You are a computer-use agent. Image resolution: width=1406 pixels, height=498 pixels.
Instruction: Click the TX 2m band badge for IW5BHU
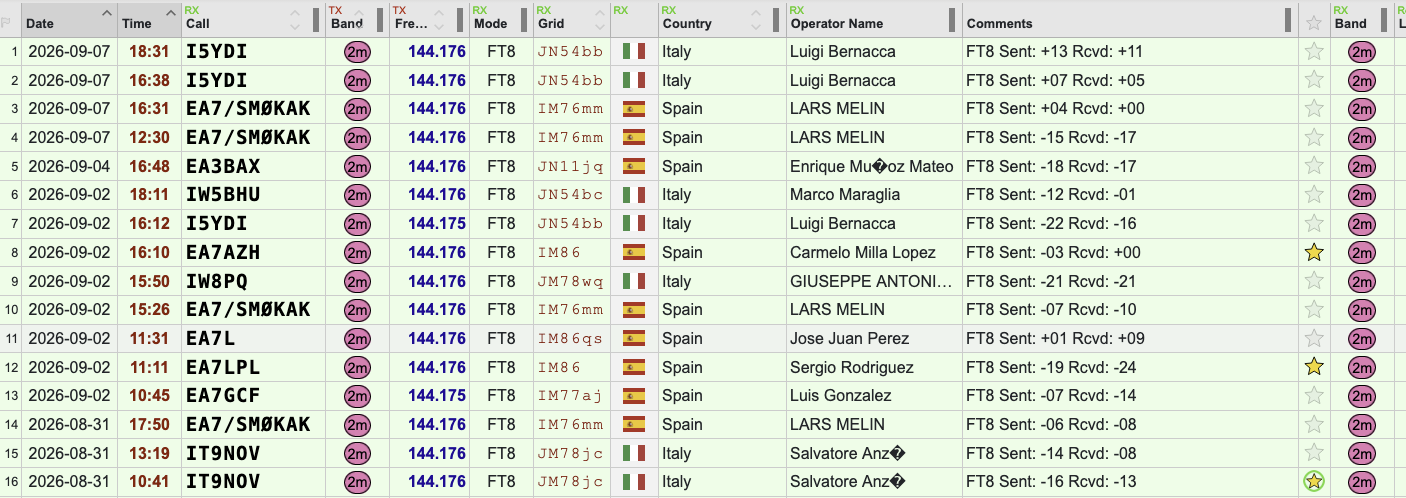[x=357, y=195]
